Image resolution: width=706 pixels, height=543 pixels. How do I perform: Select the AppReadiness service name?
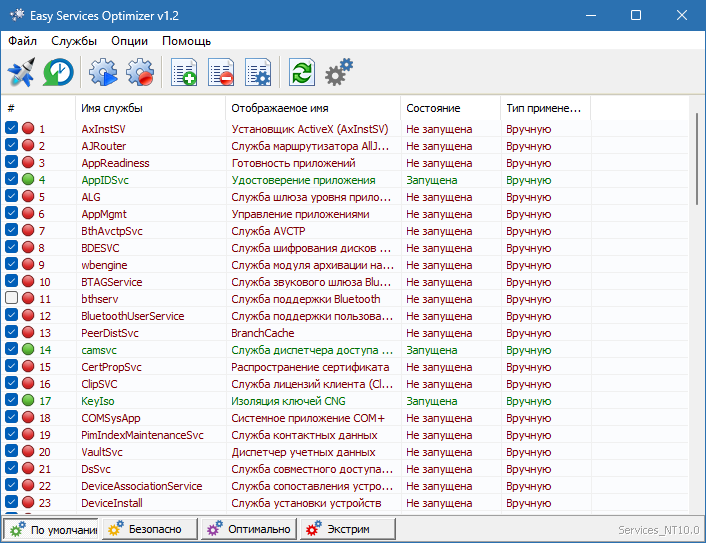115,163
